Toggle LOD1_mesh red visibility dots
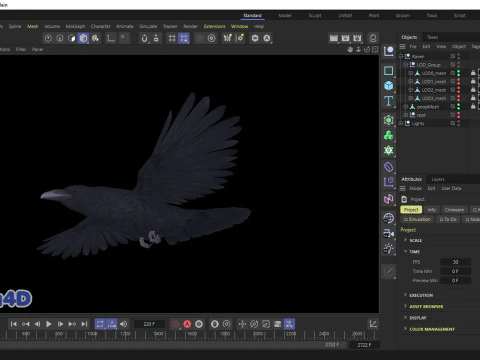Viewport: 480px width, 360px height. 459,81
